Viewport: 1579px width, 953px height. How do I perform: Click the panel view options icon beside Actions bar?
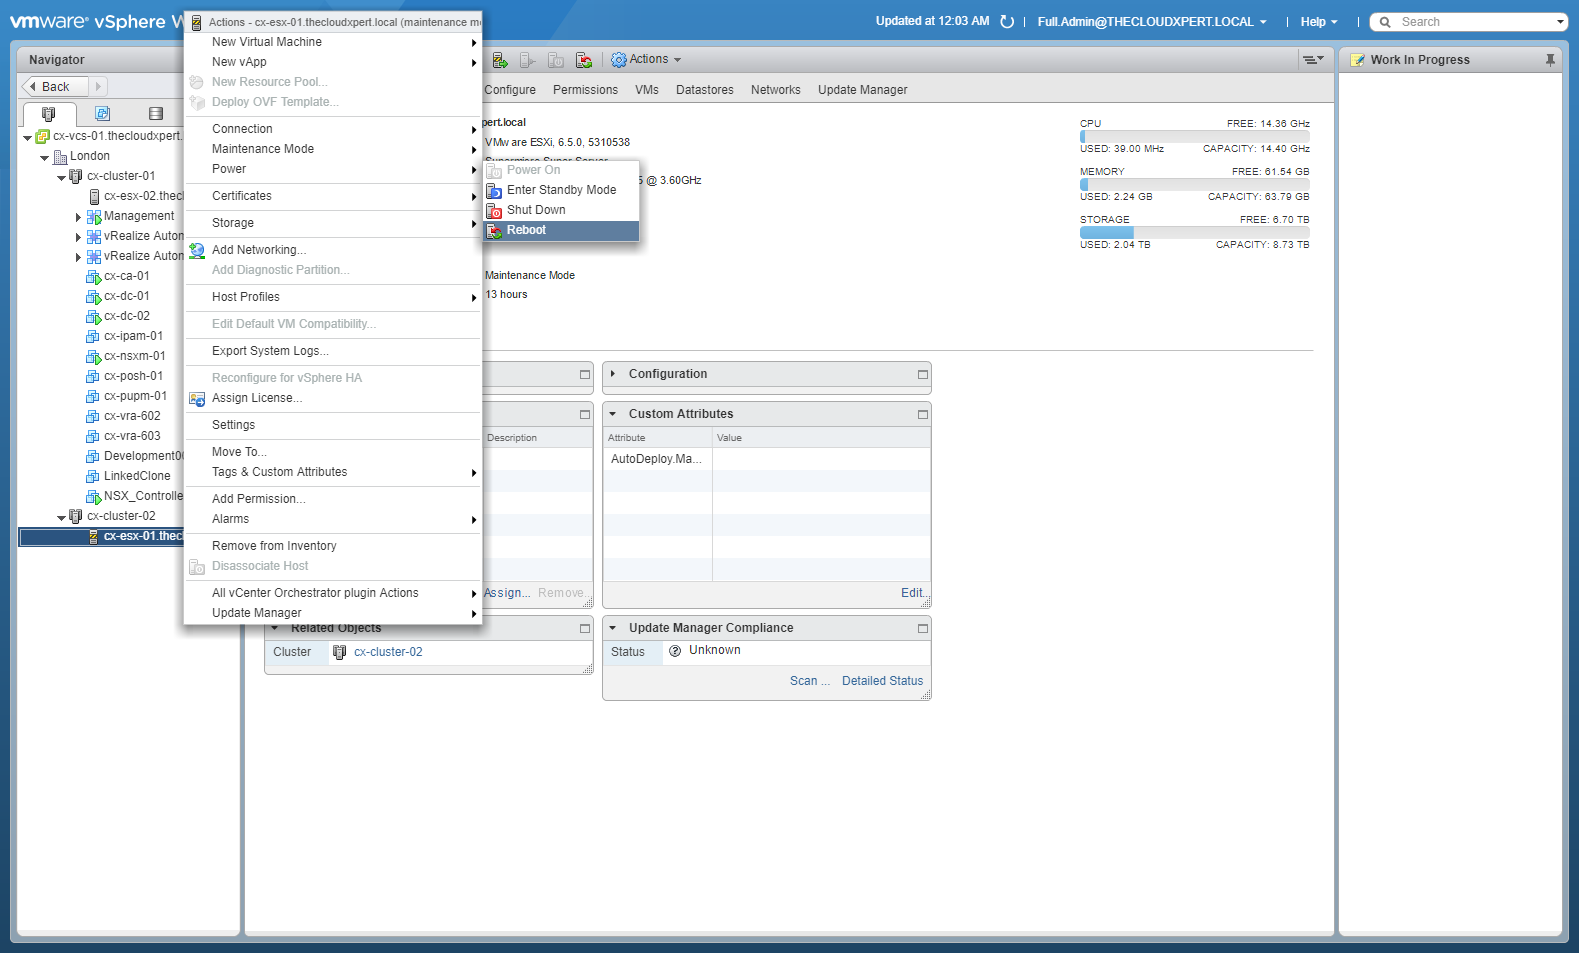coord(1312,60)
